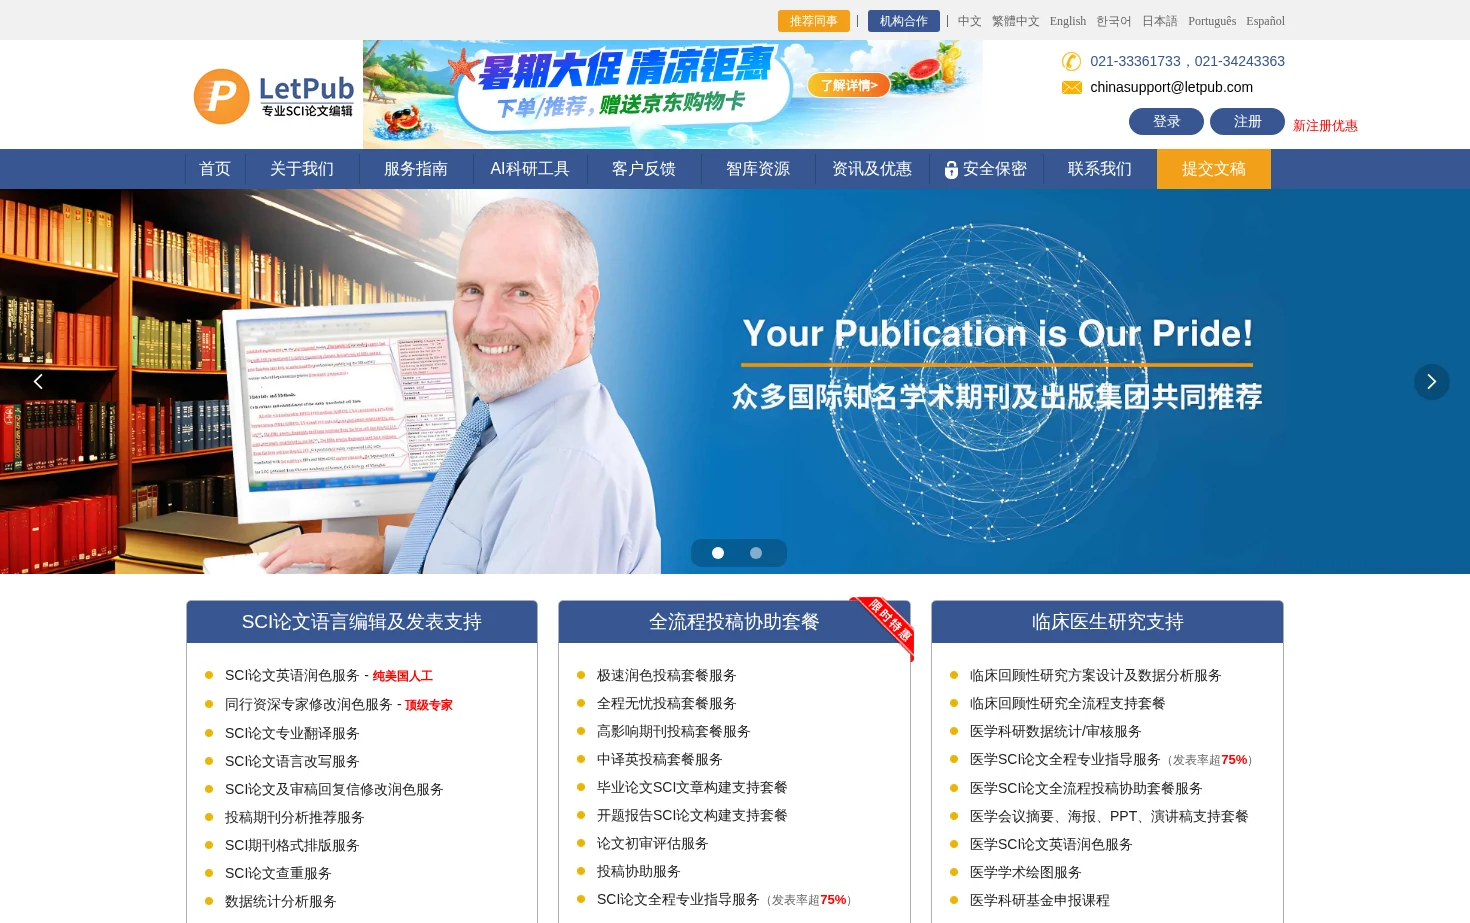Click the 提交文稿 submit button
Screen dimensions: 1470x923
pyautogui.click(x=1214, y=169)
